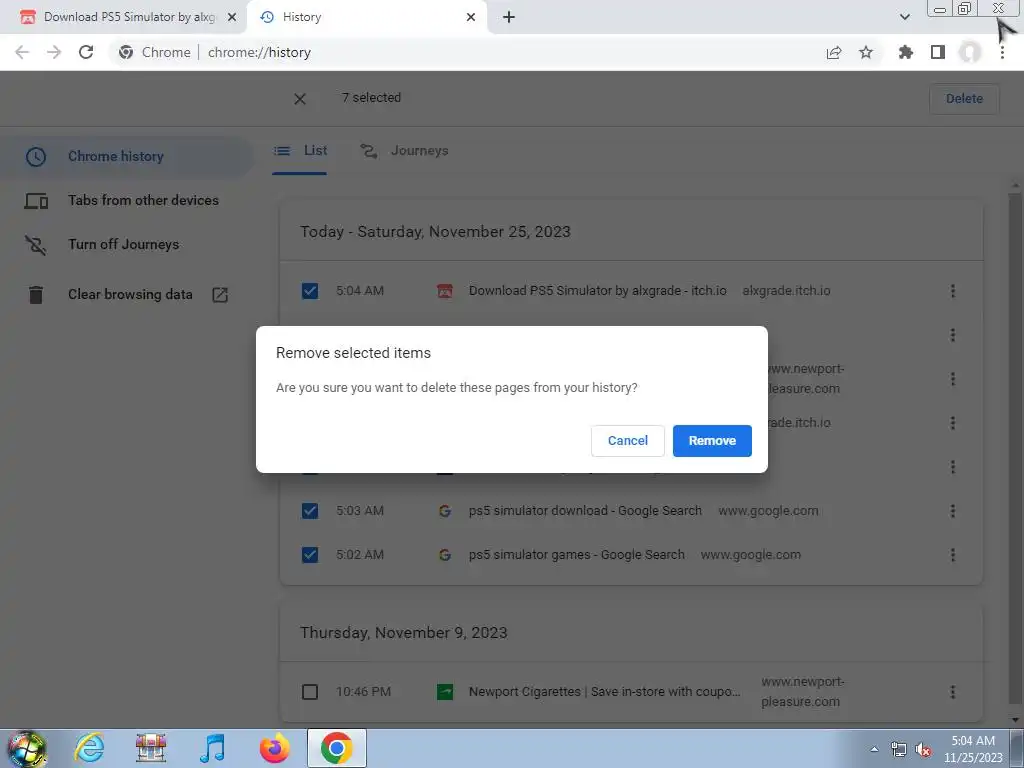This screenshot has height=768, width=1024.
Task: Toggle the side panel icon
Action: pyautogui.click(x=938, y=52)
